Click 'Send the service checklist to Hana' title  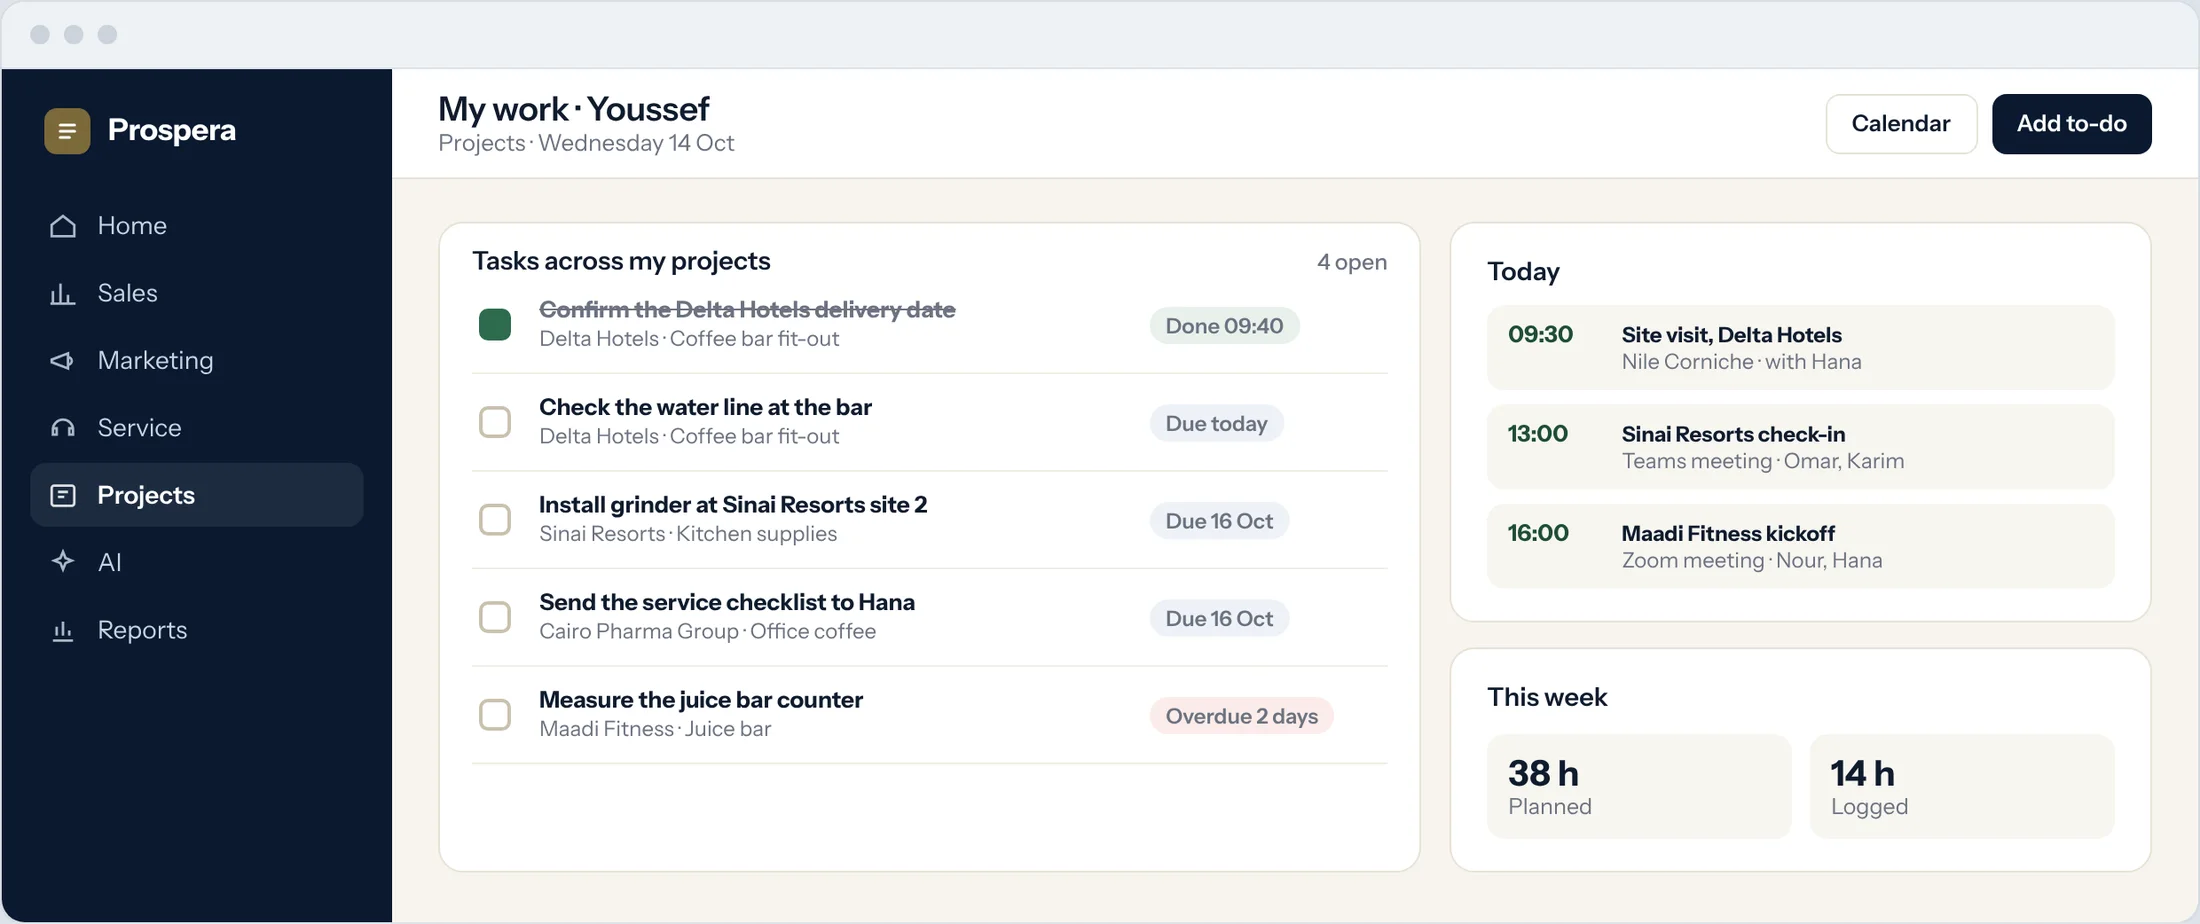pos(727,602)
